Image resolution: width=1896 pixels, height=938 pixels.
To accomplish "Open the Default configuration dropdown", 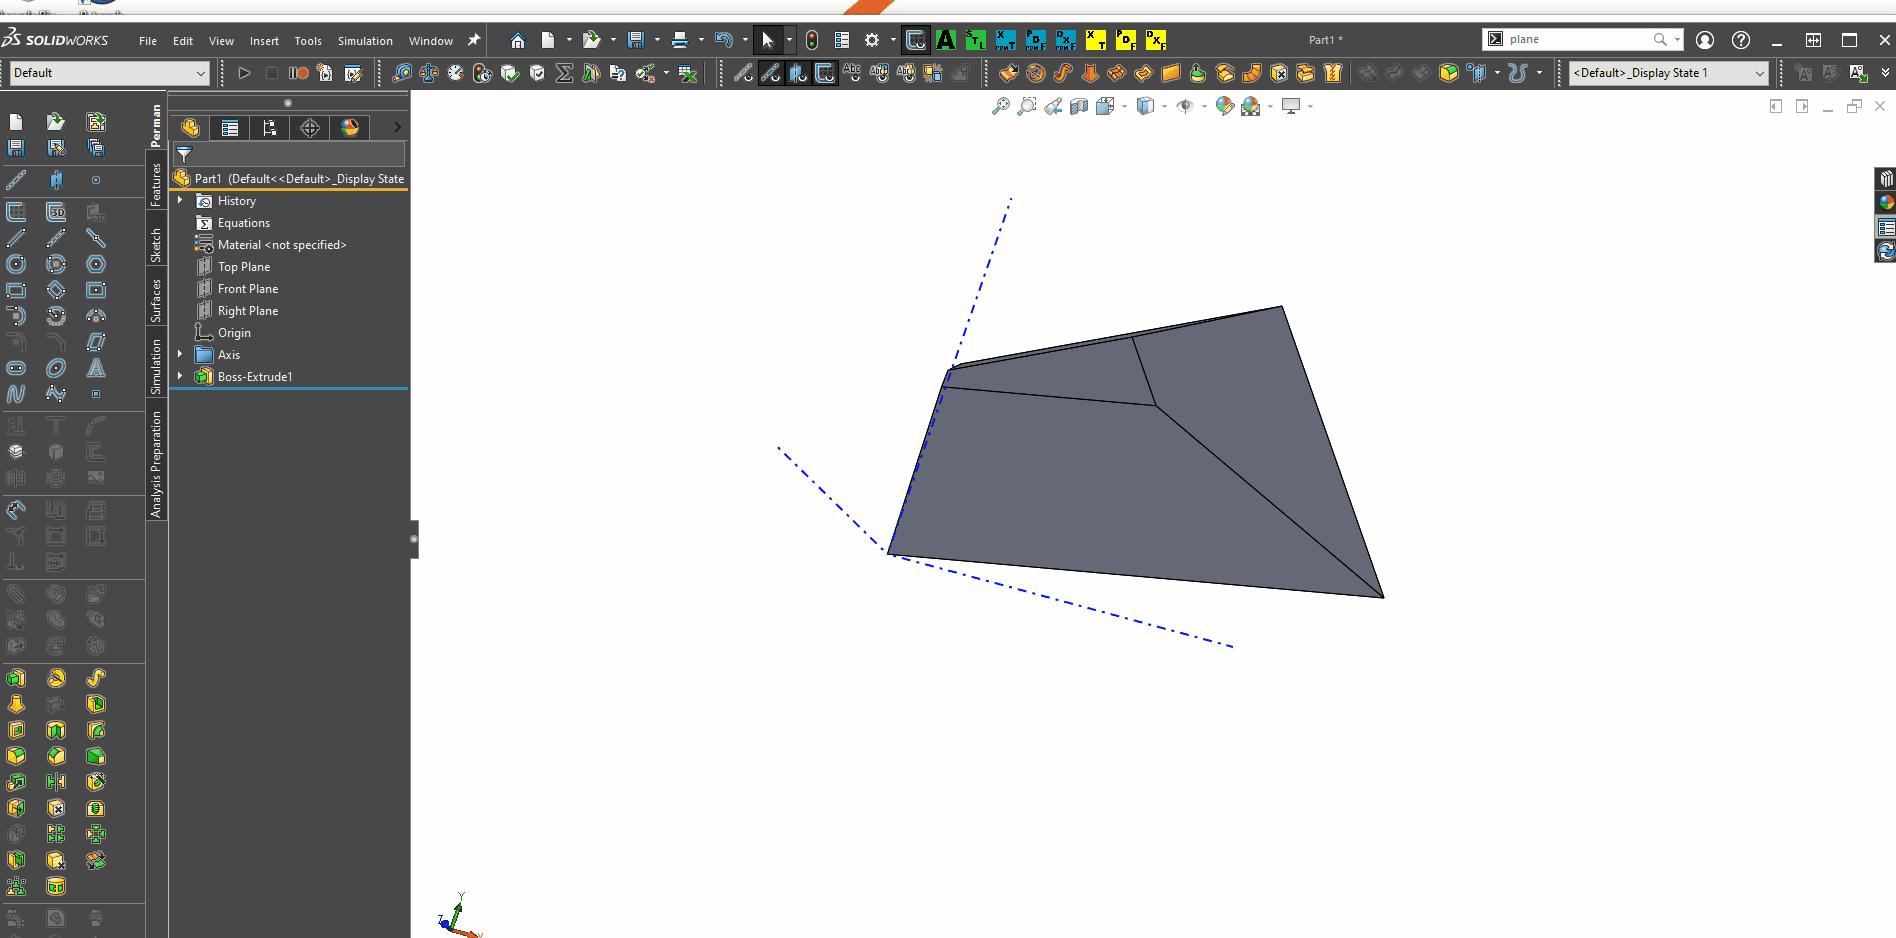I will point(109,73).
